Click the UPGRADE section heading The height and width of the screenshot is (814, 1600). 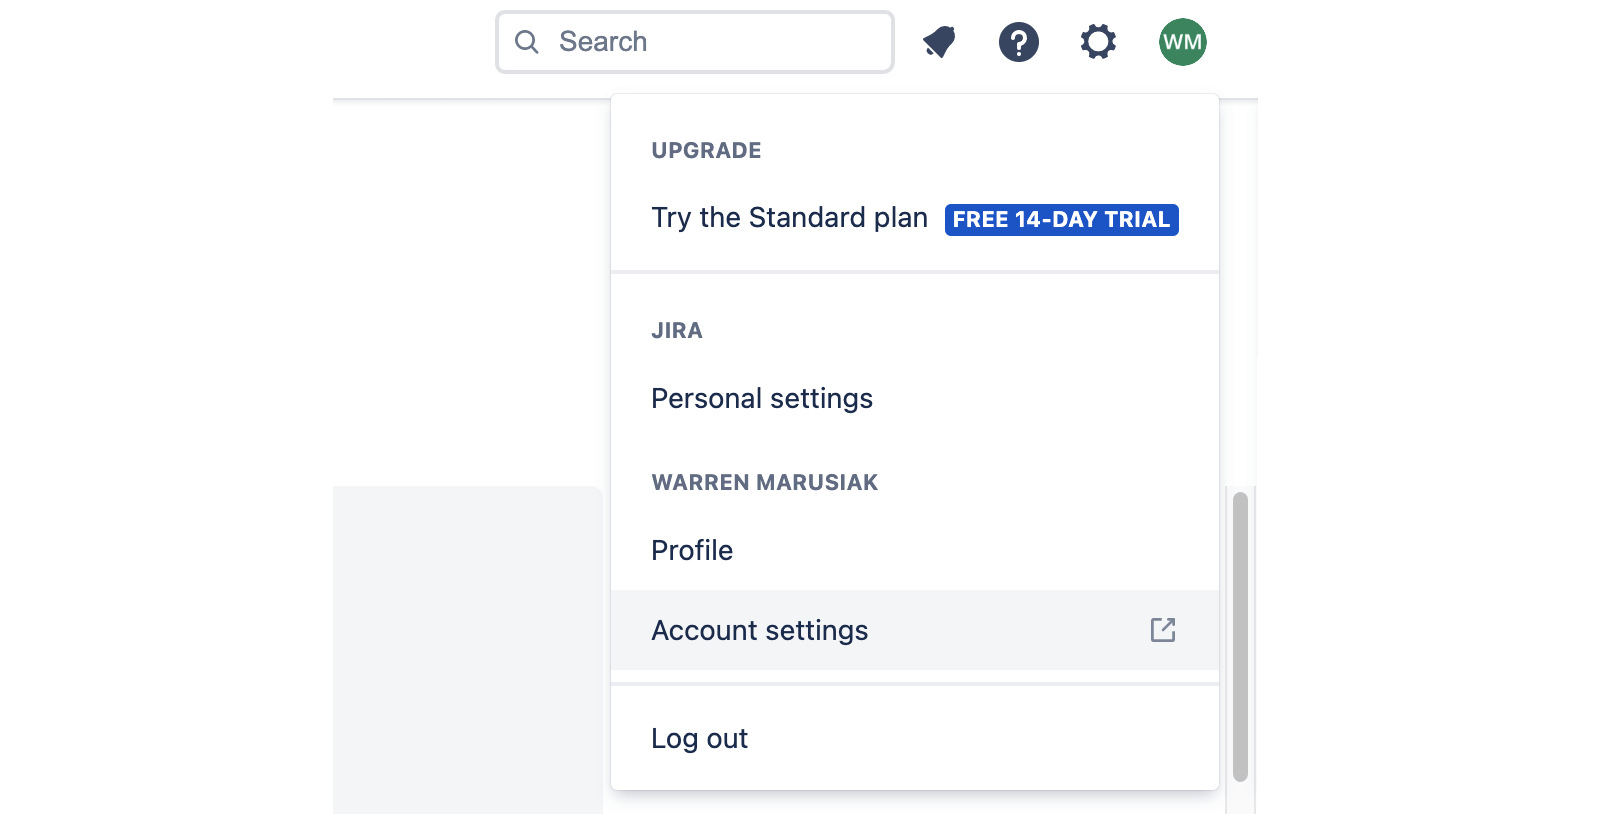[706, 150]
